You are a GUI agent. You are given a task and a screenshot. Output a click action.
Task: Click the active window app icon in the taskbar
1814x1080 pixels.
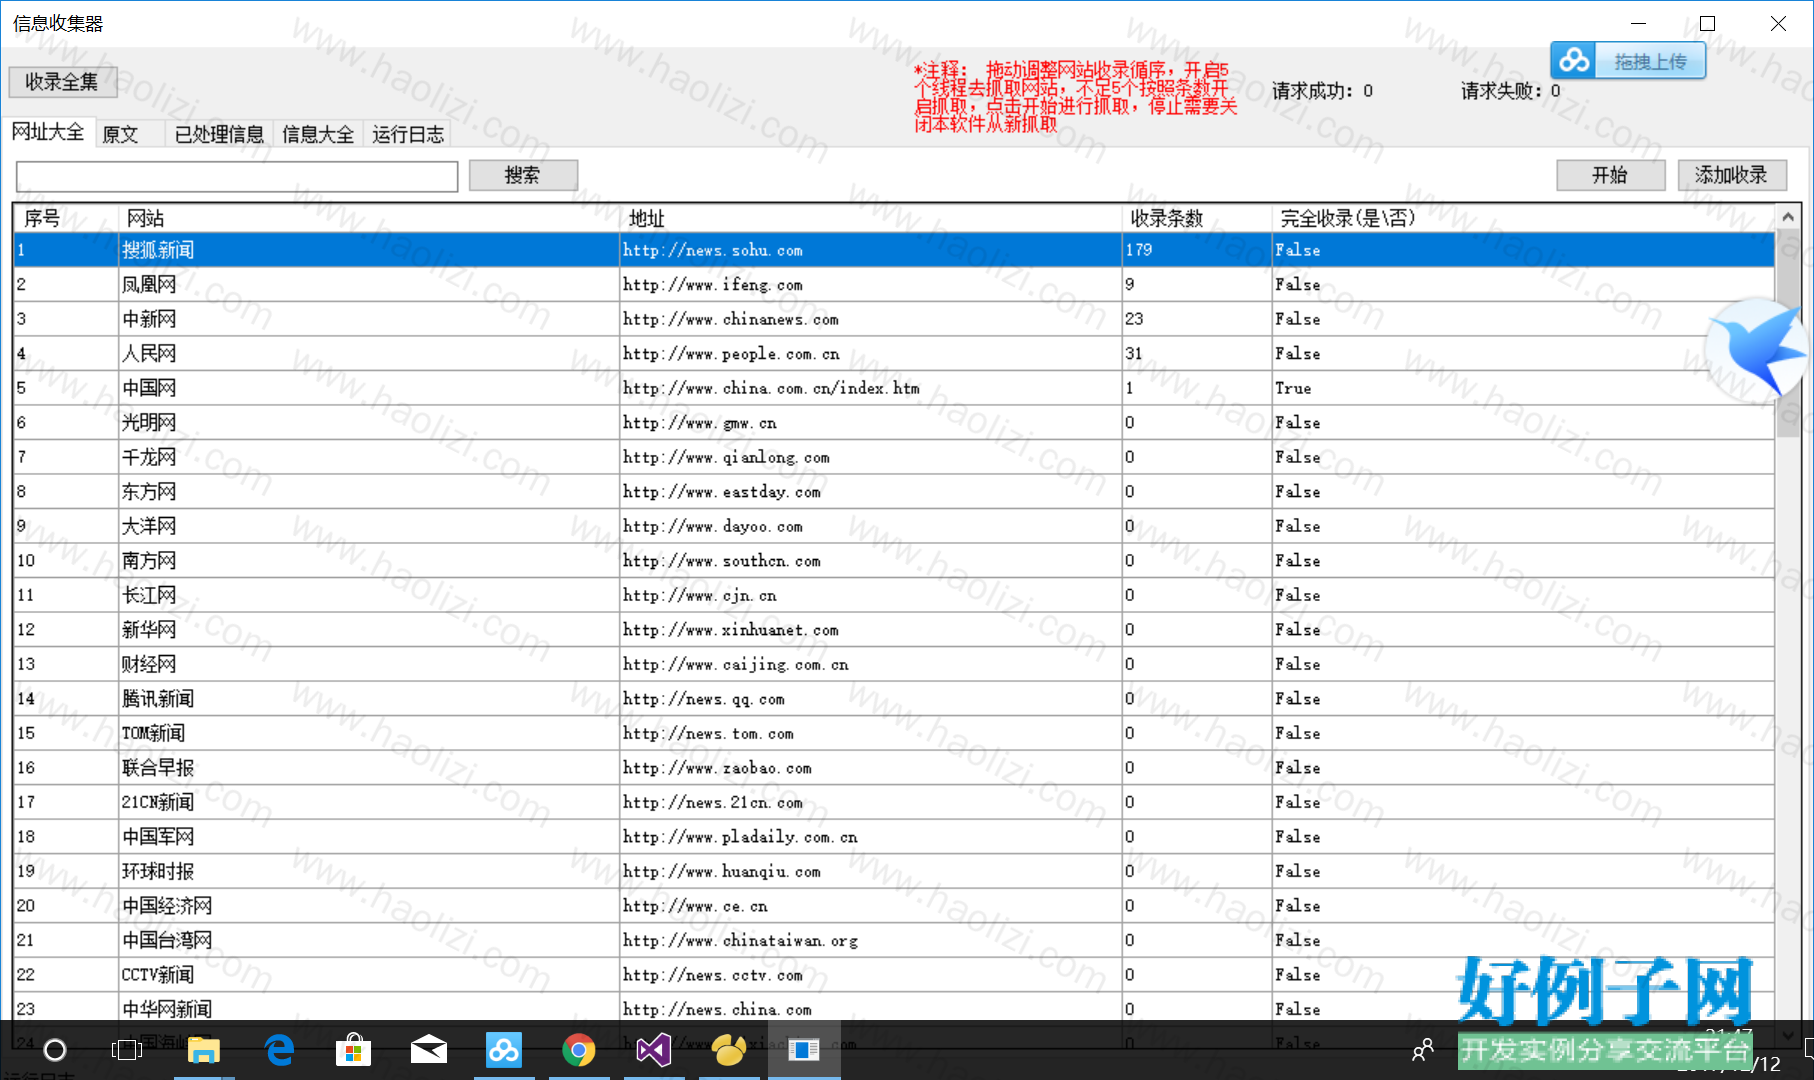804,1049
